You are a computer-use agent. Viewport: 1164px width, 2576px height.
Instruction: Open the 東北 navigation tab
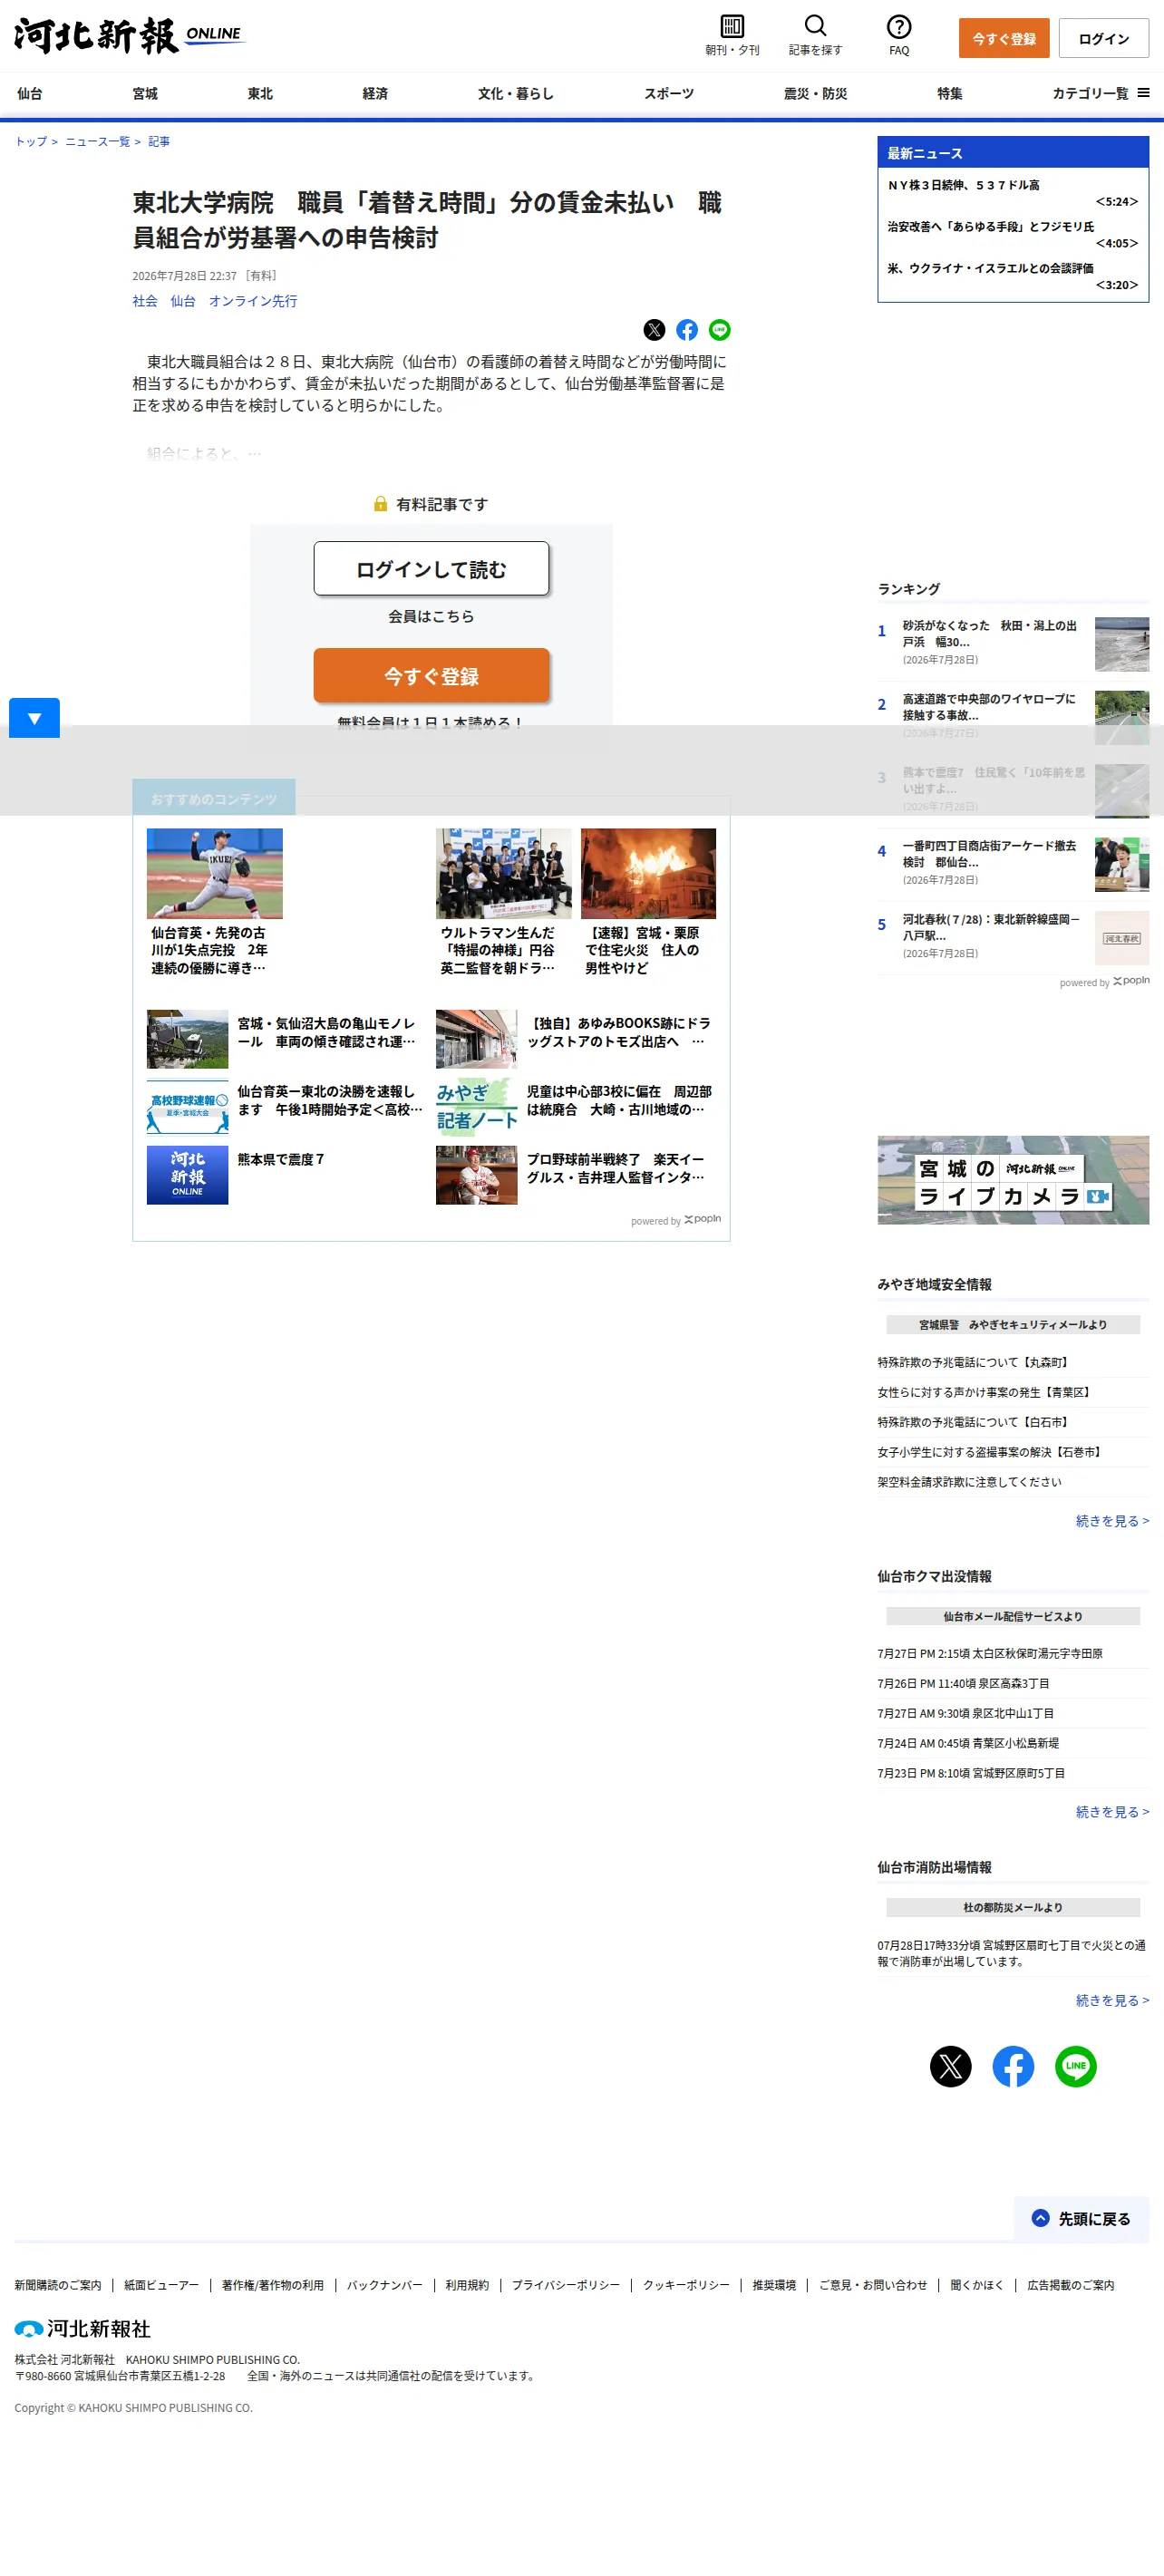(x=260, y=94)
